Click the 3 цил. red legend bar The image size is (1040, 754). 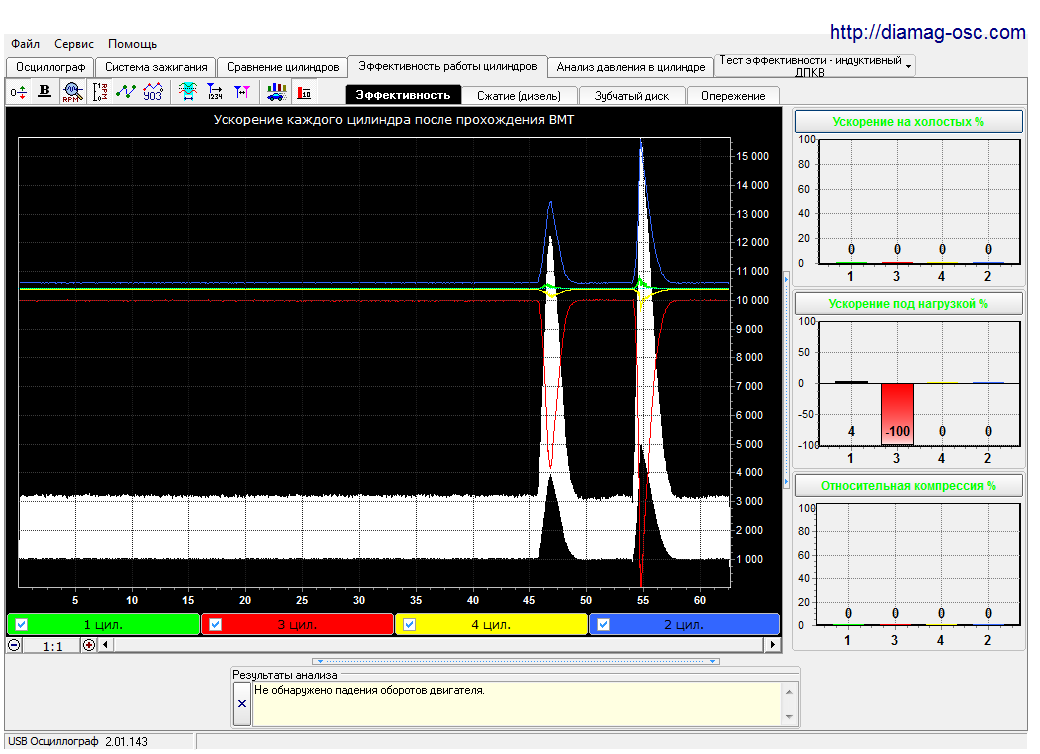pos(297,625)
